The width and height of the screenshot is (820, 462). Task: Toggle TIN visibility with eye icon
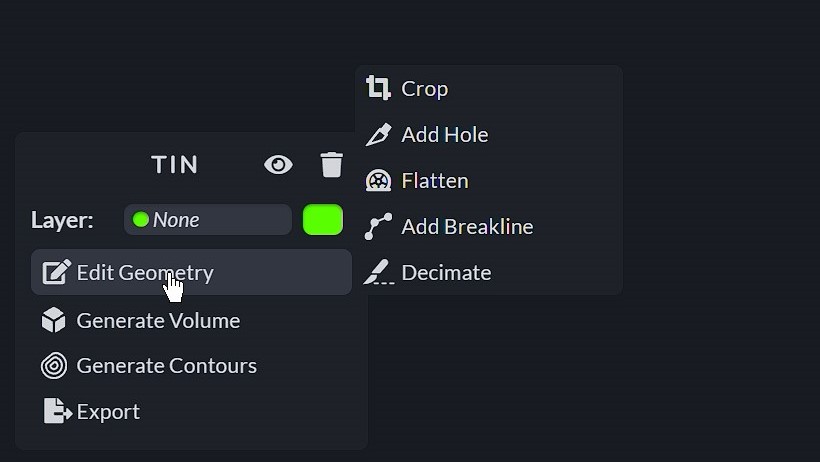(278, 165)
